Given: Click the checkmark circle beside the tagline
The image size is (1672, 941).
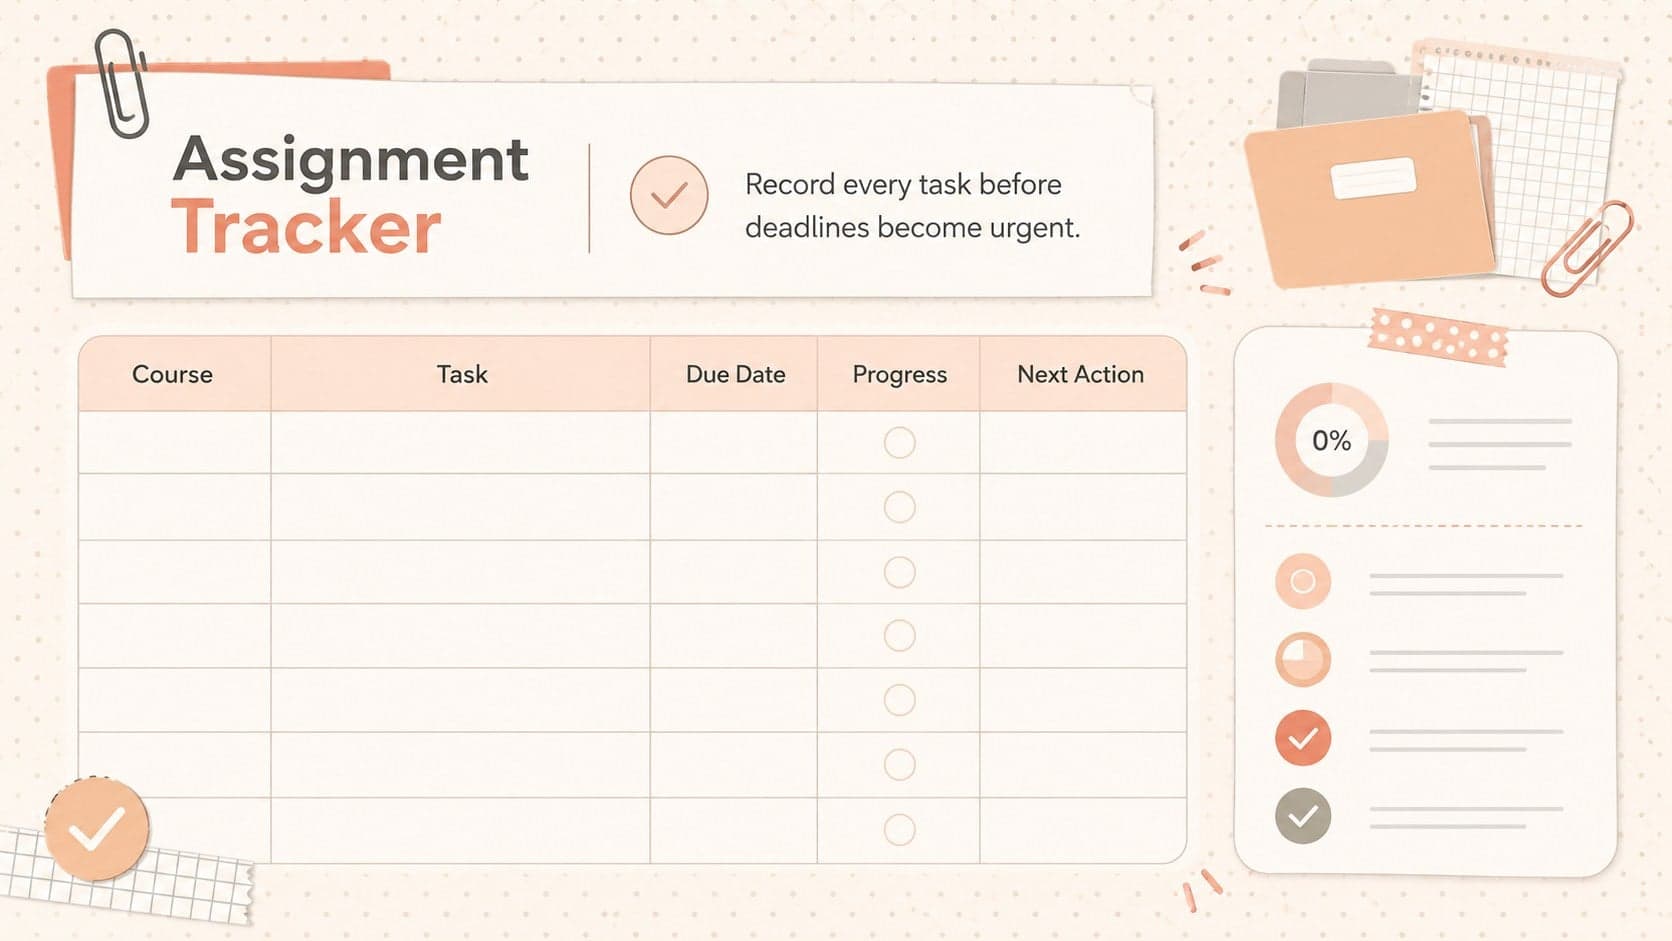Looking at the screenshot, I should 669,195.
